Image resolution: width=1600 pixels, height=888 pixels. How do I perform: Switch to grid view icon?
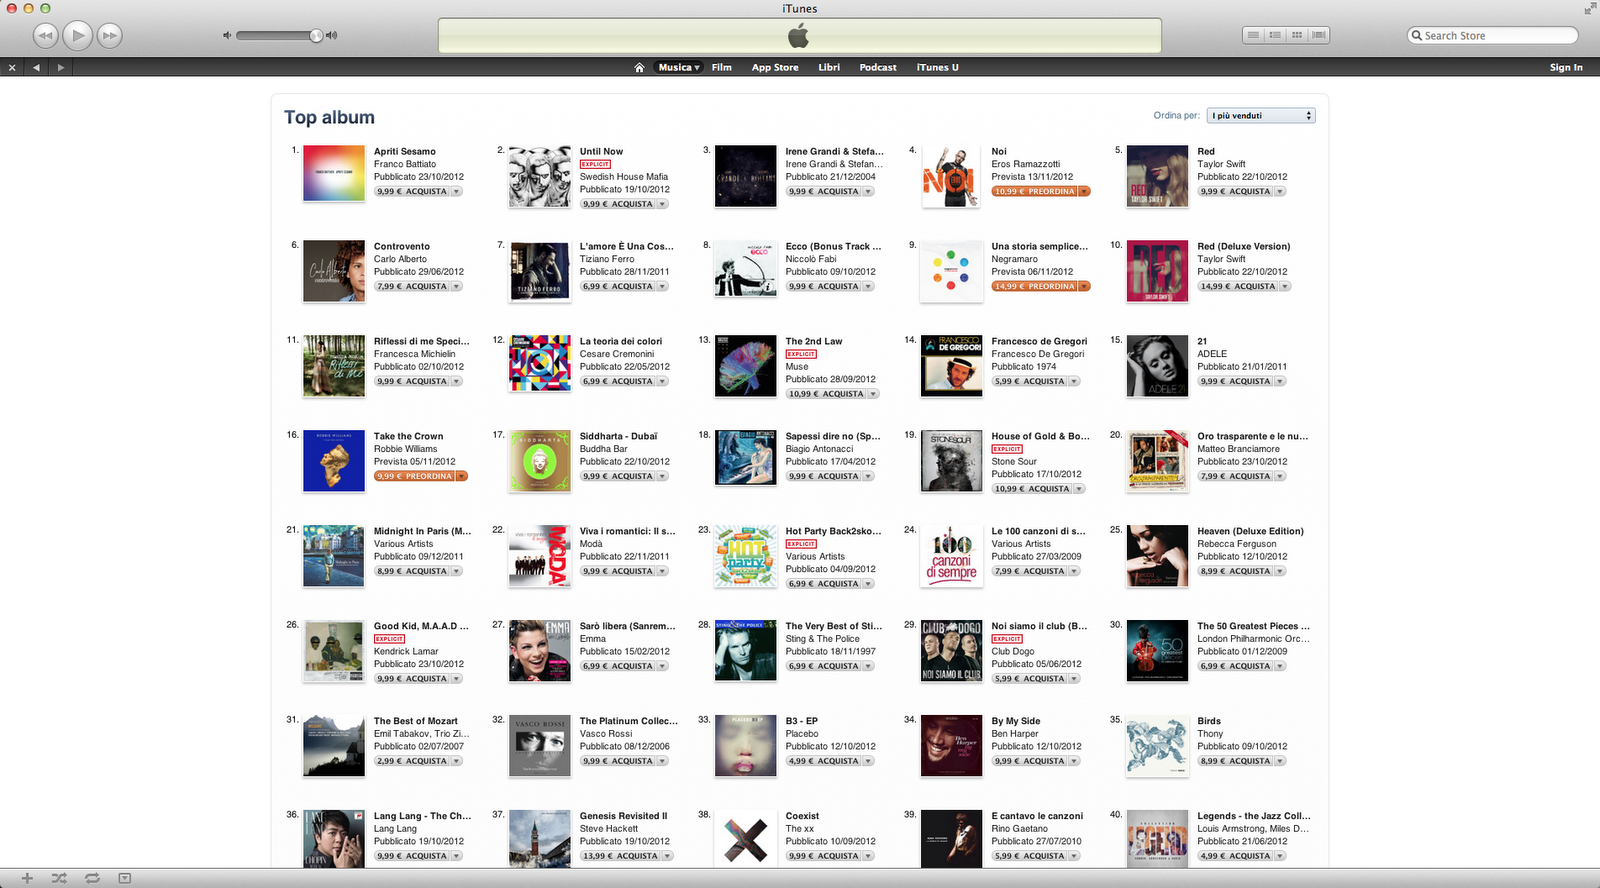point(1297,35)
